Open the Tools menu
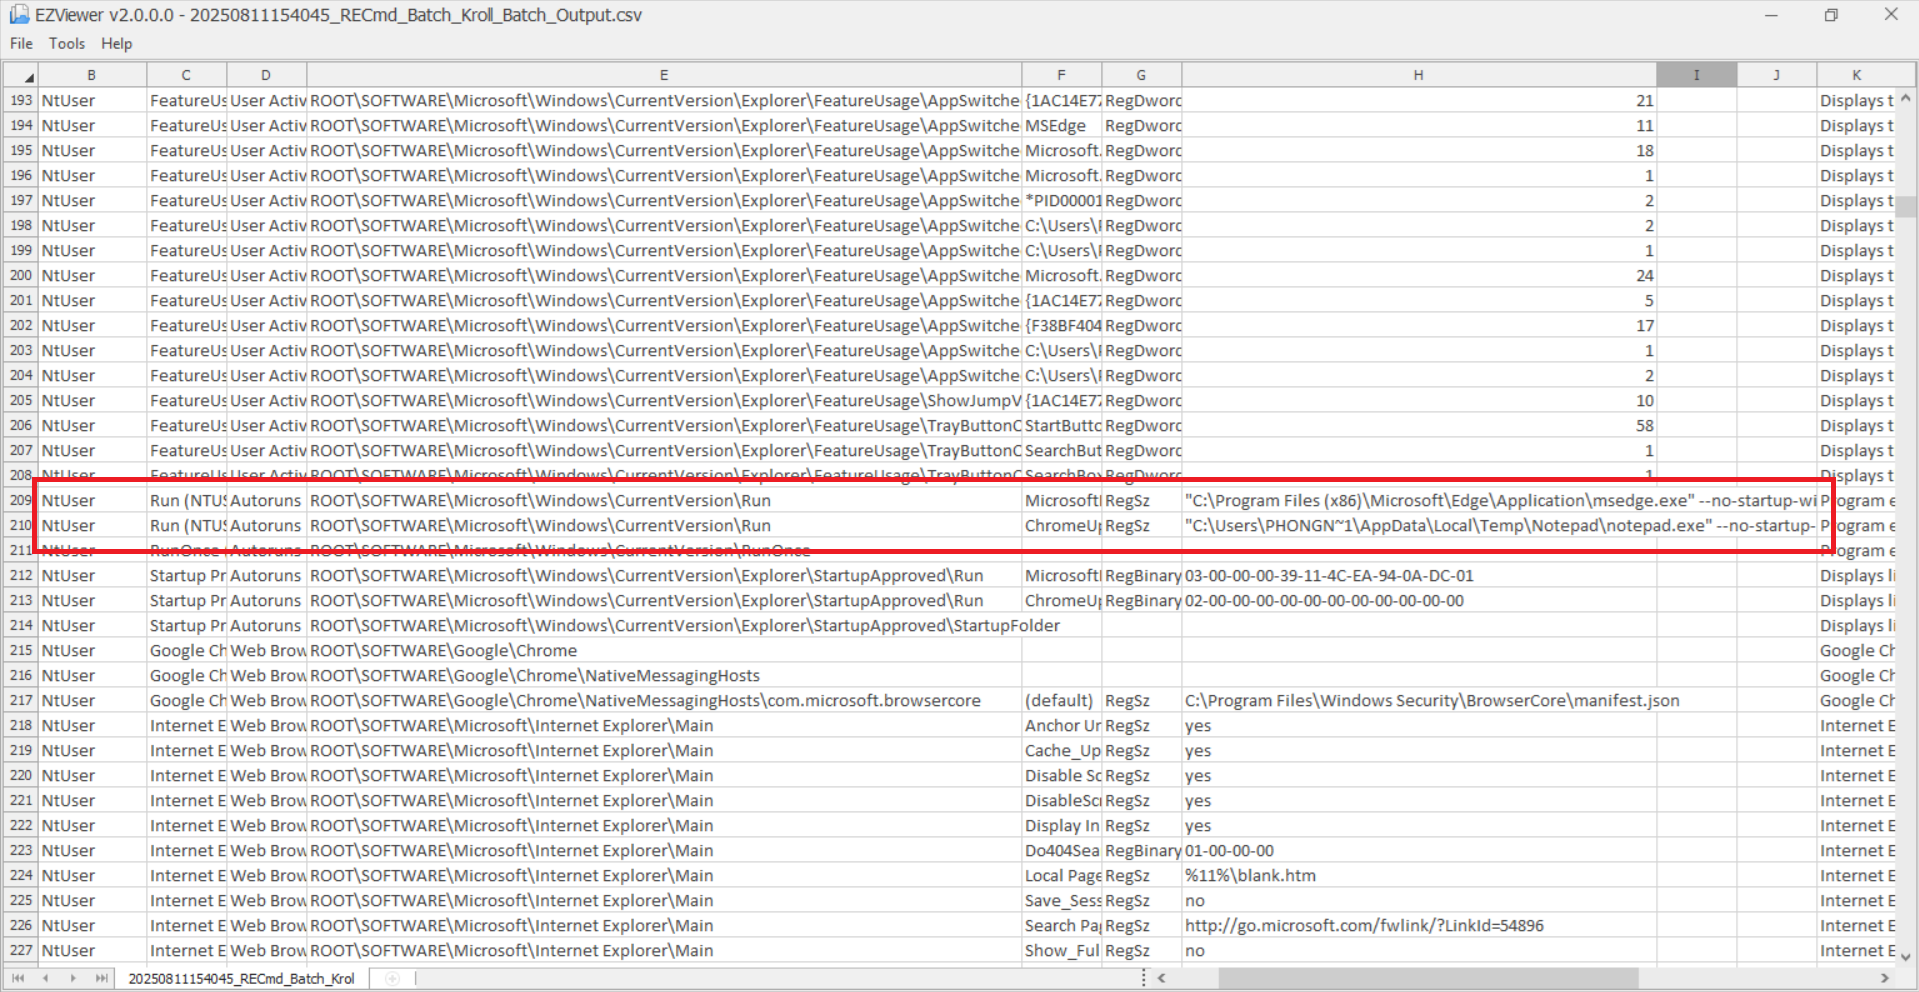This screenshot has height=992, width=1919. click(67, 44)
